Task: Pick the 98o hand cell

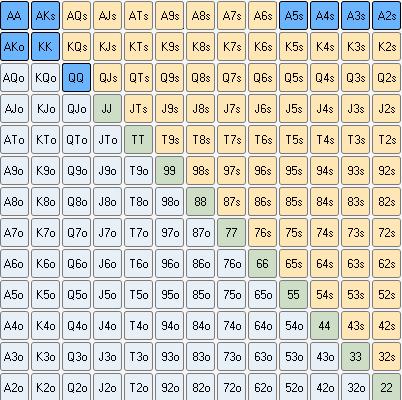Action: click(x=169, y=201)
